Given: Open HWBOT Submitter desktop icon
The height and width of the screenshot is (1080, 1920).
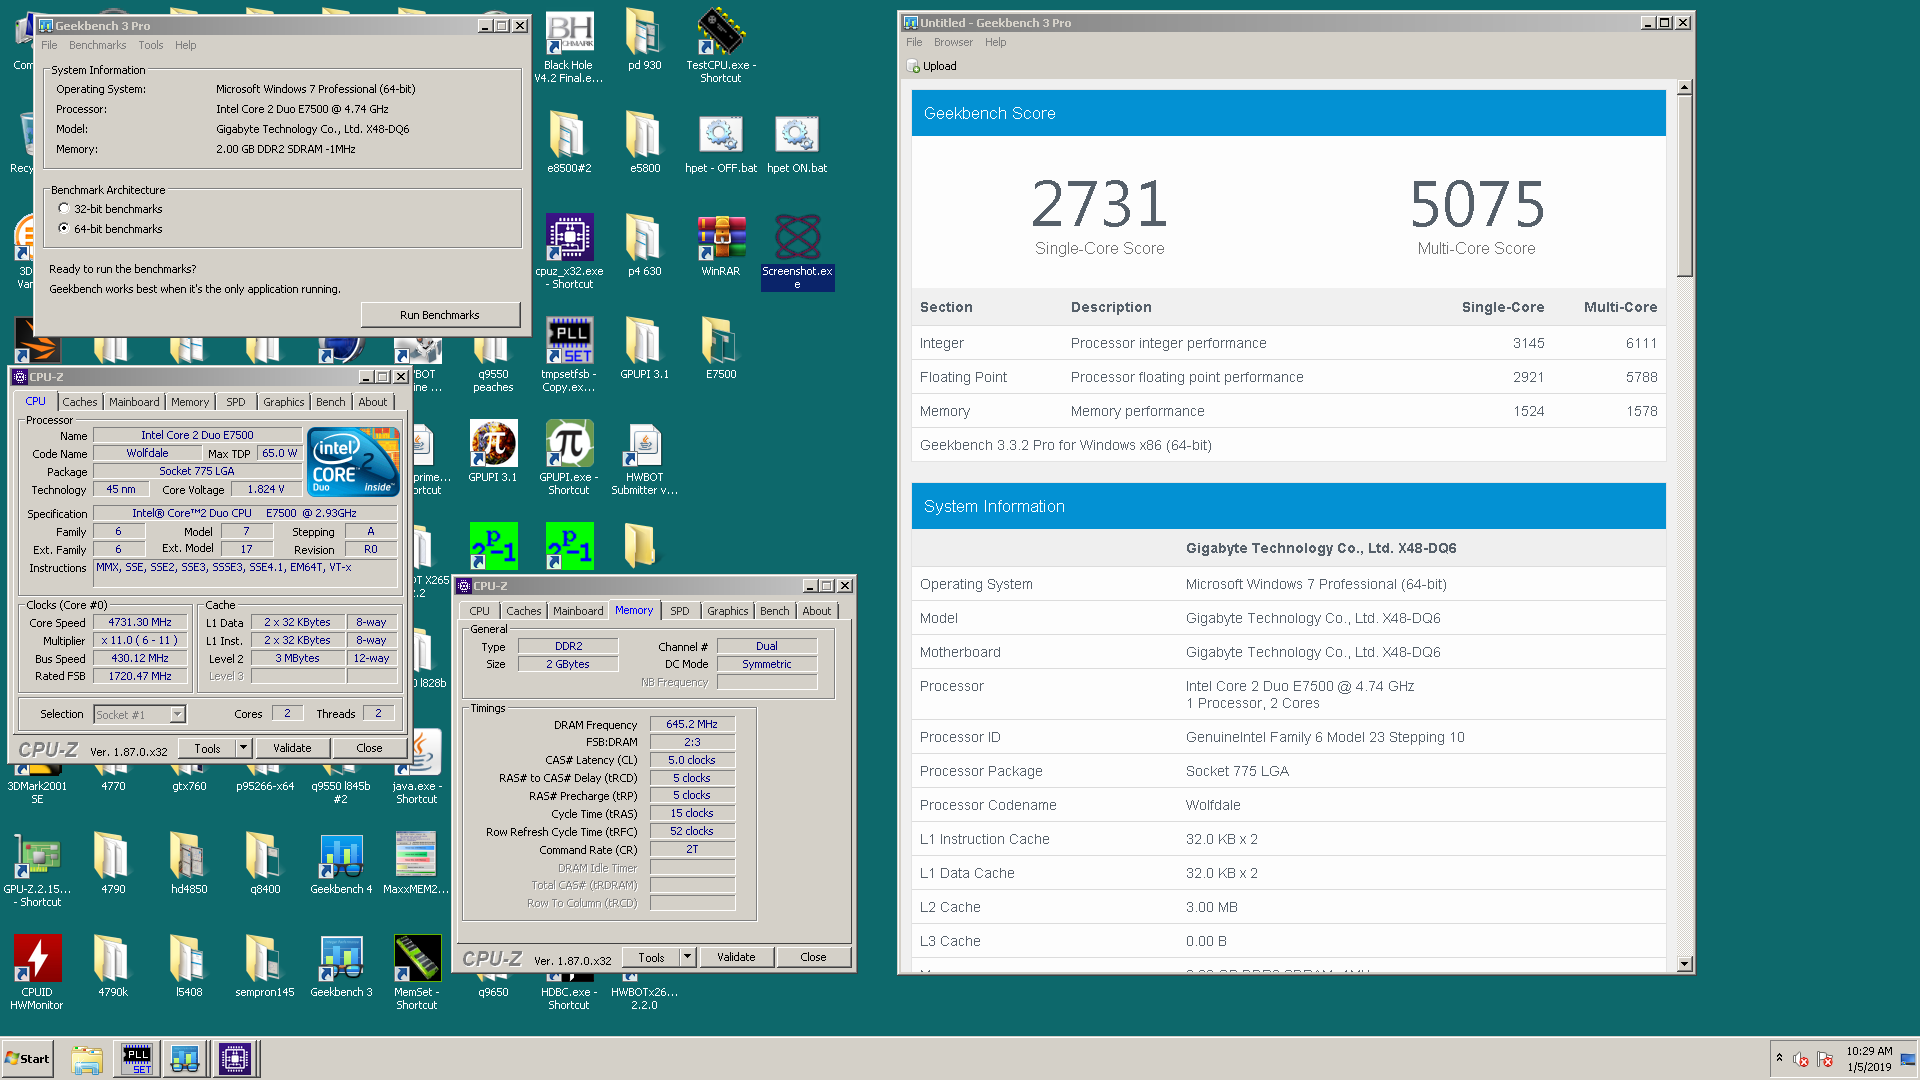Looking at the screenshot, I should coord(644,458).
